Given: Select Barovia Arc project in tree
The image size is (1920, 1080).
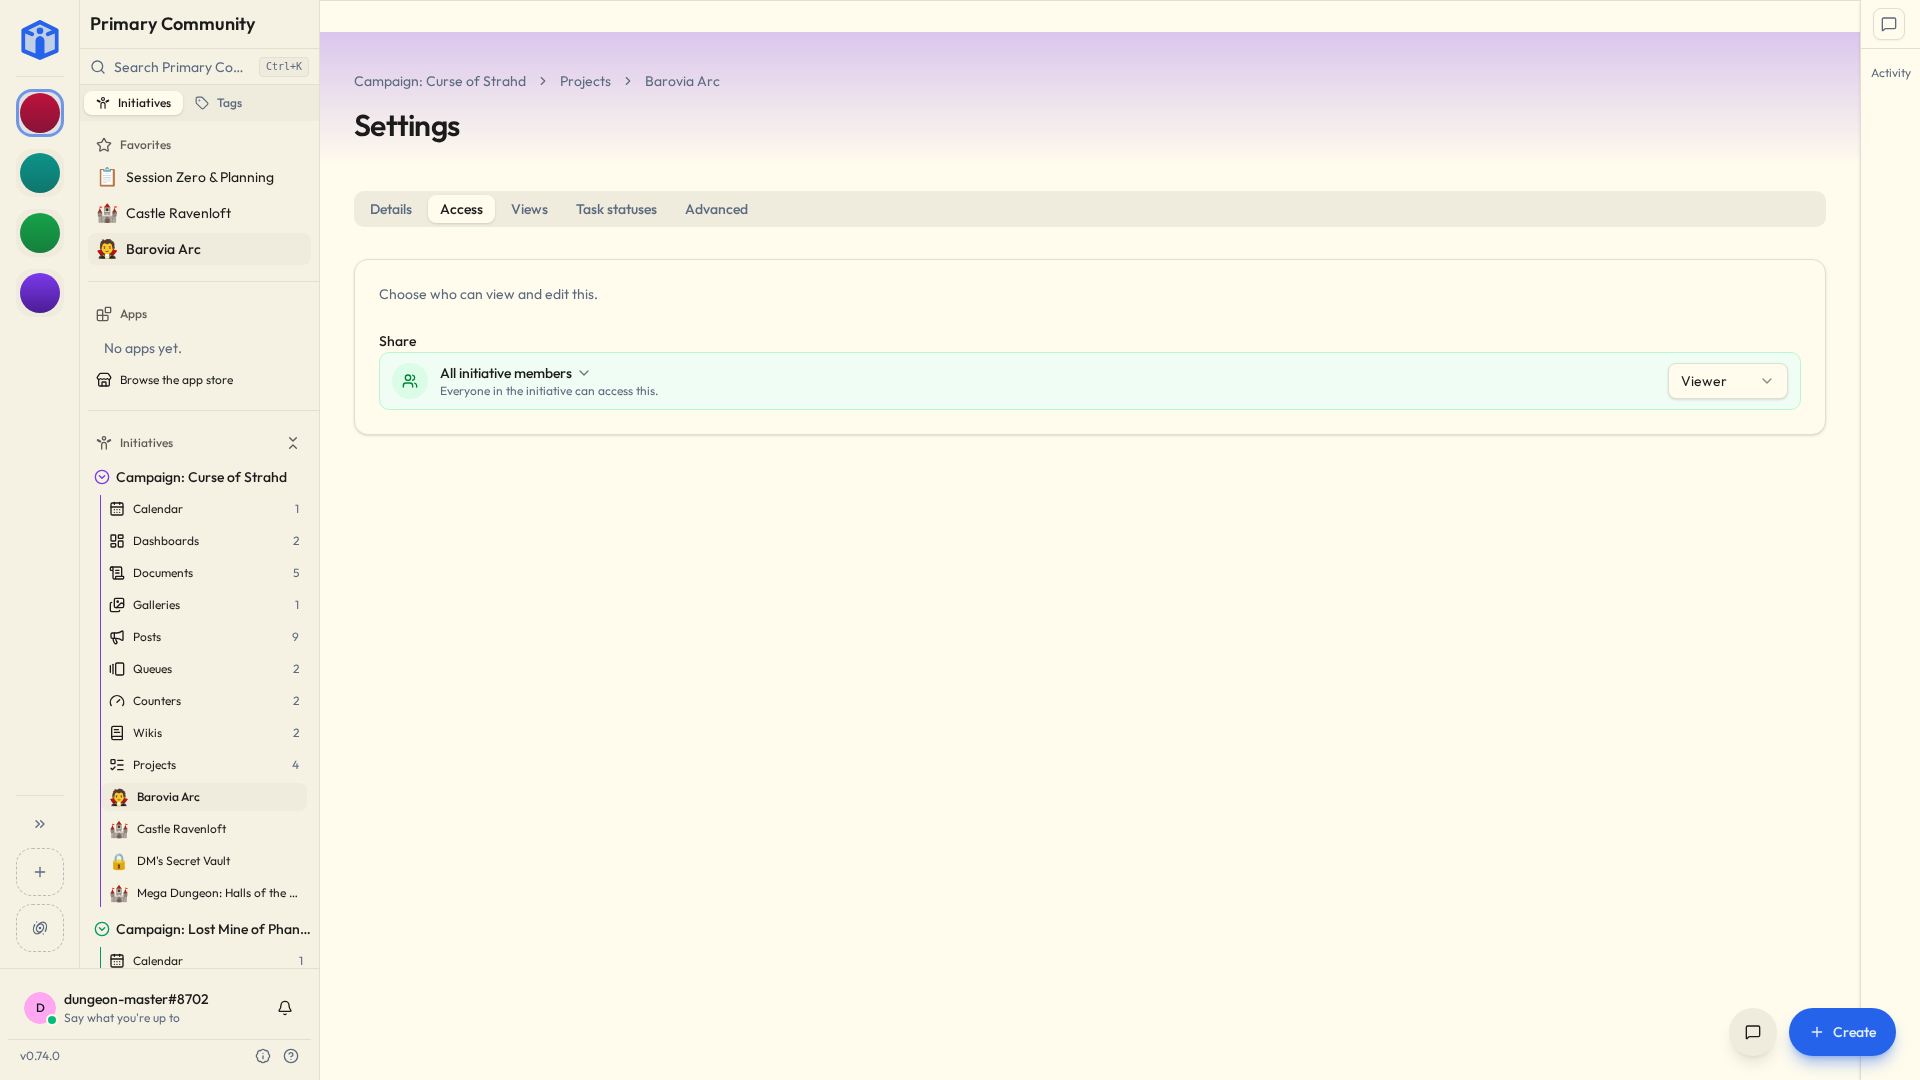Looking at the screenshot, I should [205, 797].
